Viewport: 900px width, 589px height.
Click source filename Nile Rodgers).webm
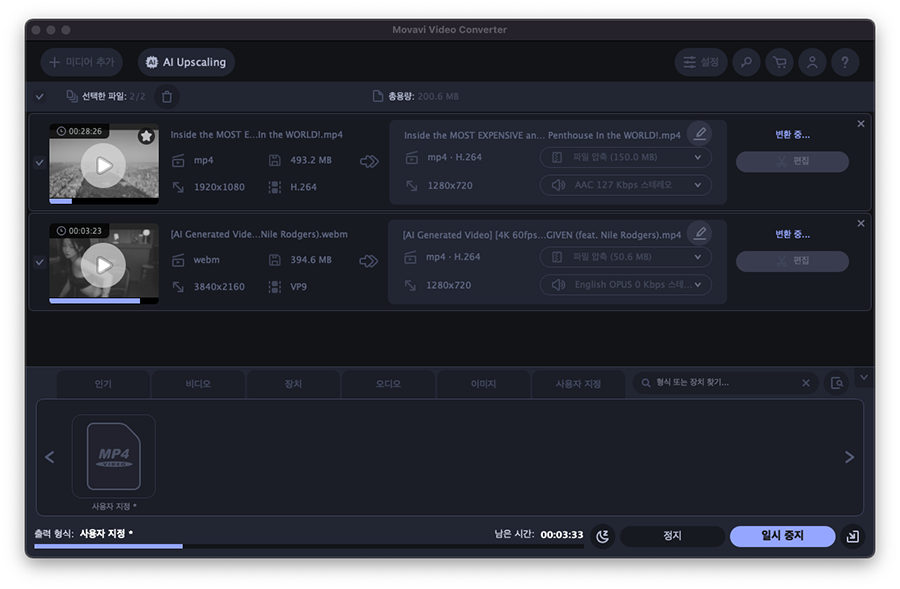[259, 234]
